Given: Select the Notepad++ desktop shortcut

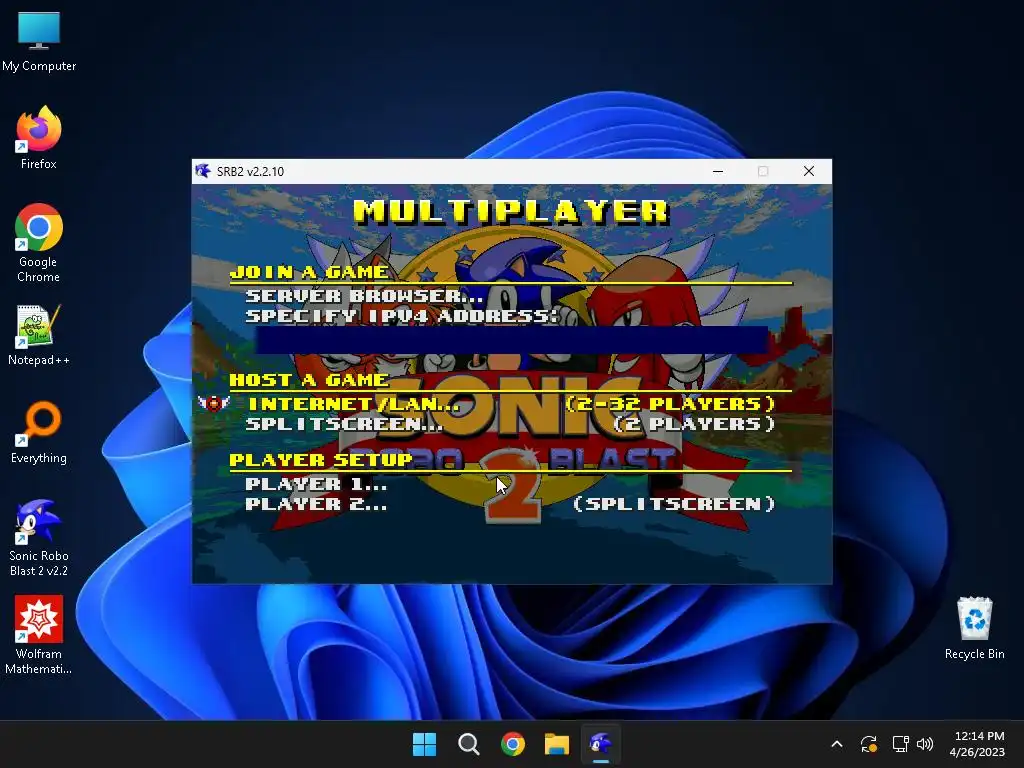Looking at the screenshot, I should 39,336.
